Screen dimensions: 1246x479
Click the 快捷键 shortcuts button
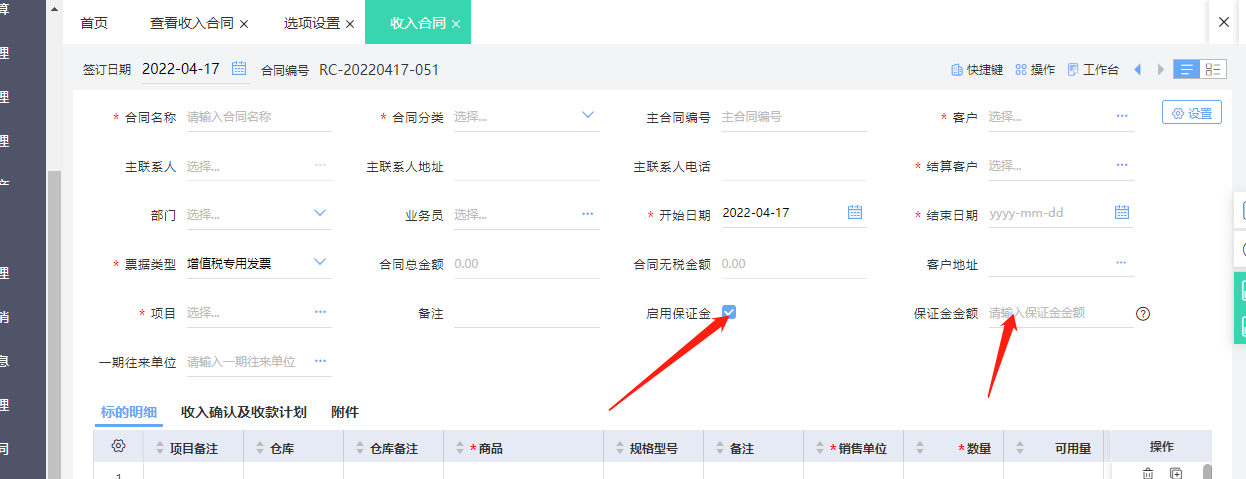[976, 70]
